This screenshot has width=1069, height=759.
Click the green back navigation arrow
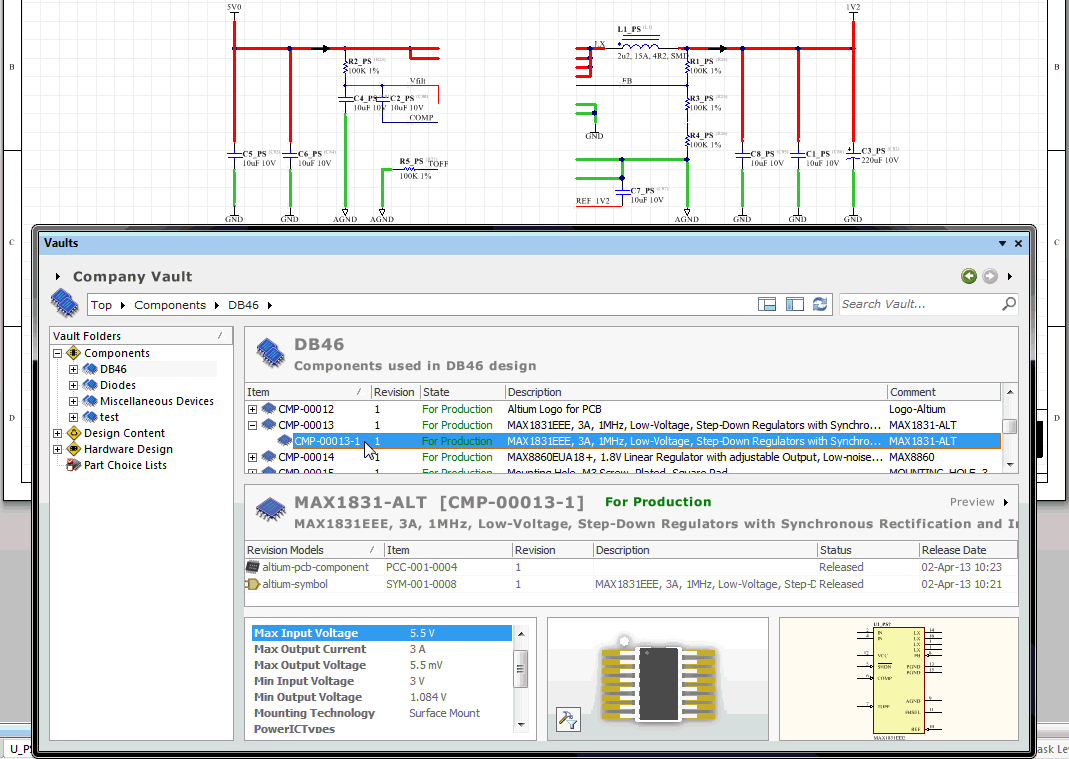(x=968, y=276)
